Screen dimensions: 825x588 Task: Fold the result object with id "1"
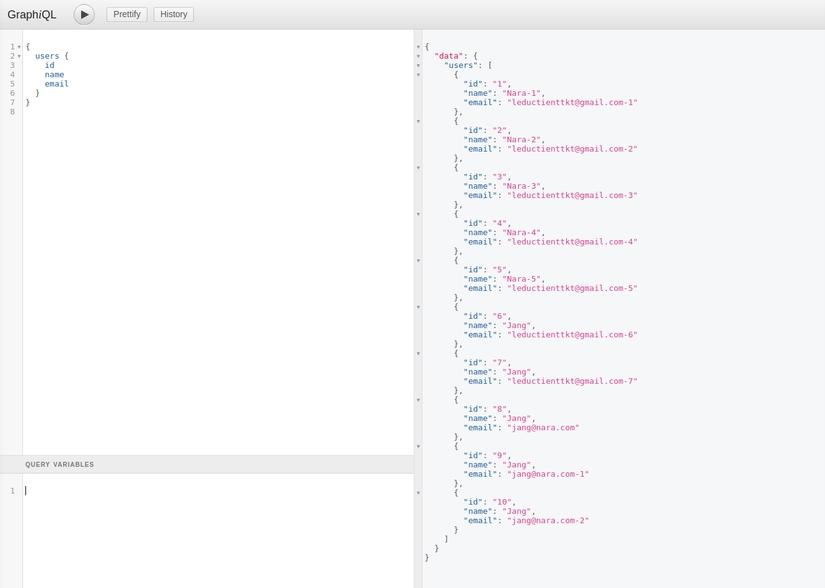(x=418, y=75)
